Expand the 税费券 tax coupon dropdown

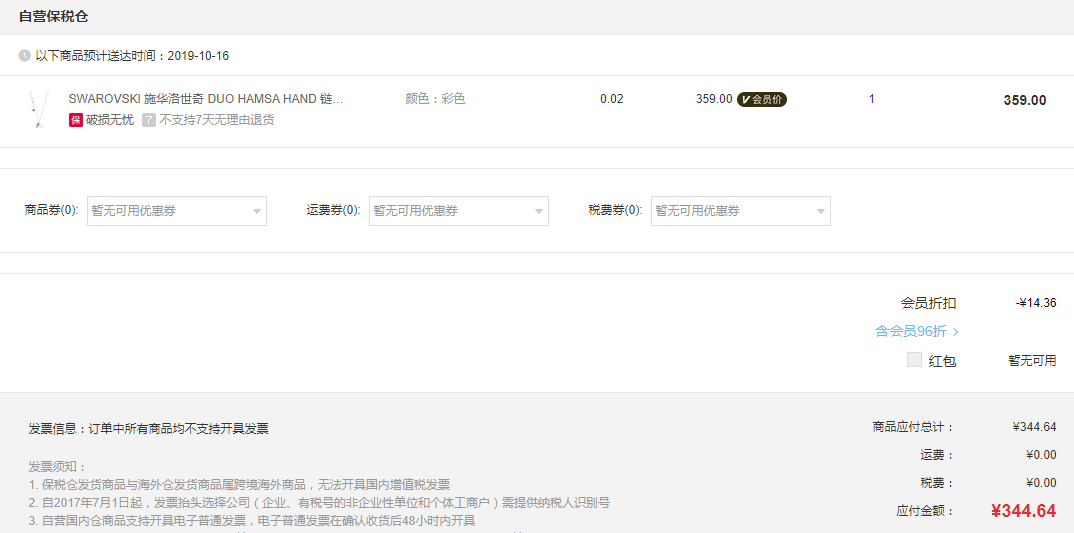pyautogui.click(x=740, y=211)
